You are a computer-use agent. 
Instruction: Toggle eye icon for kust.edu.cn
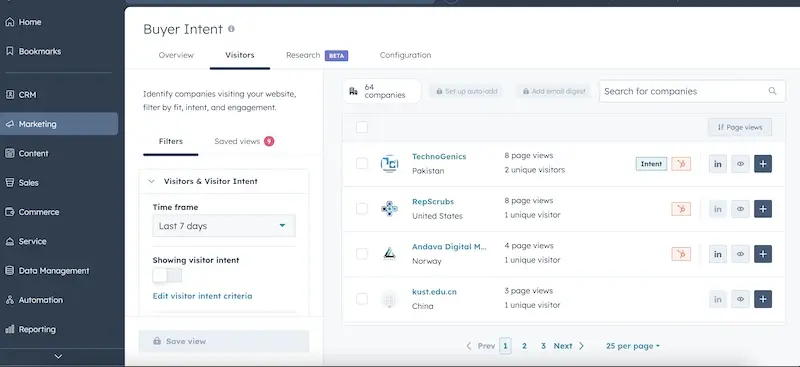coord(740,299)
